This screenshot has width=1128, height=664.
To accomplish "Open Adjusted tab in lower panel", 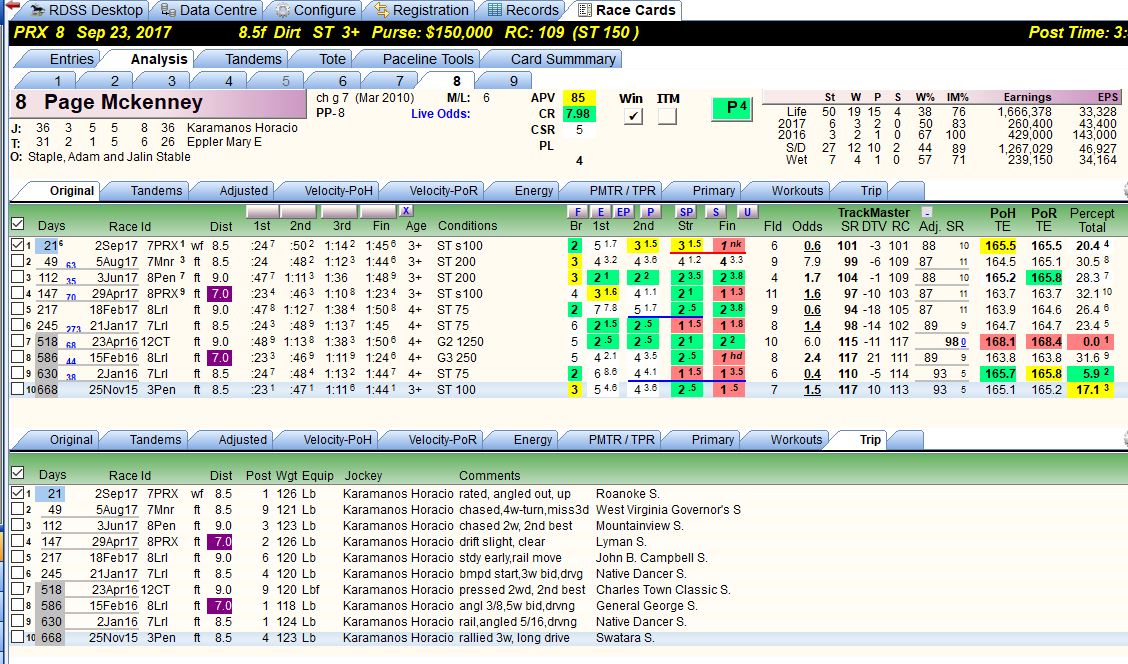I will [x=242, y=440].
